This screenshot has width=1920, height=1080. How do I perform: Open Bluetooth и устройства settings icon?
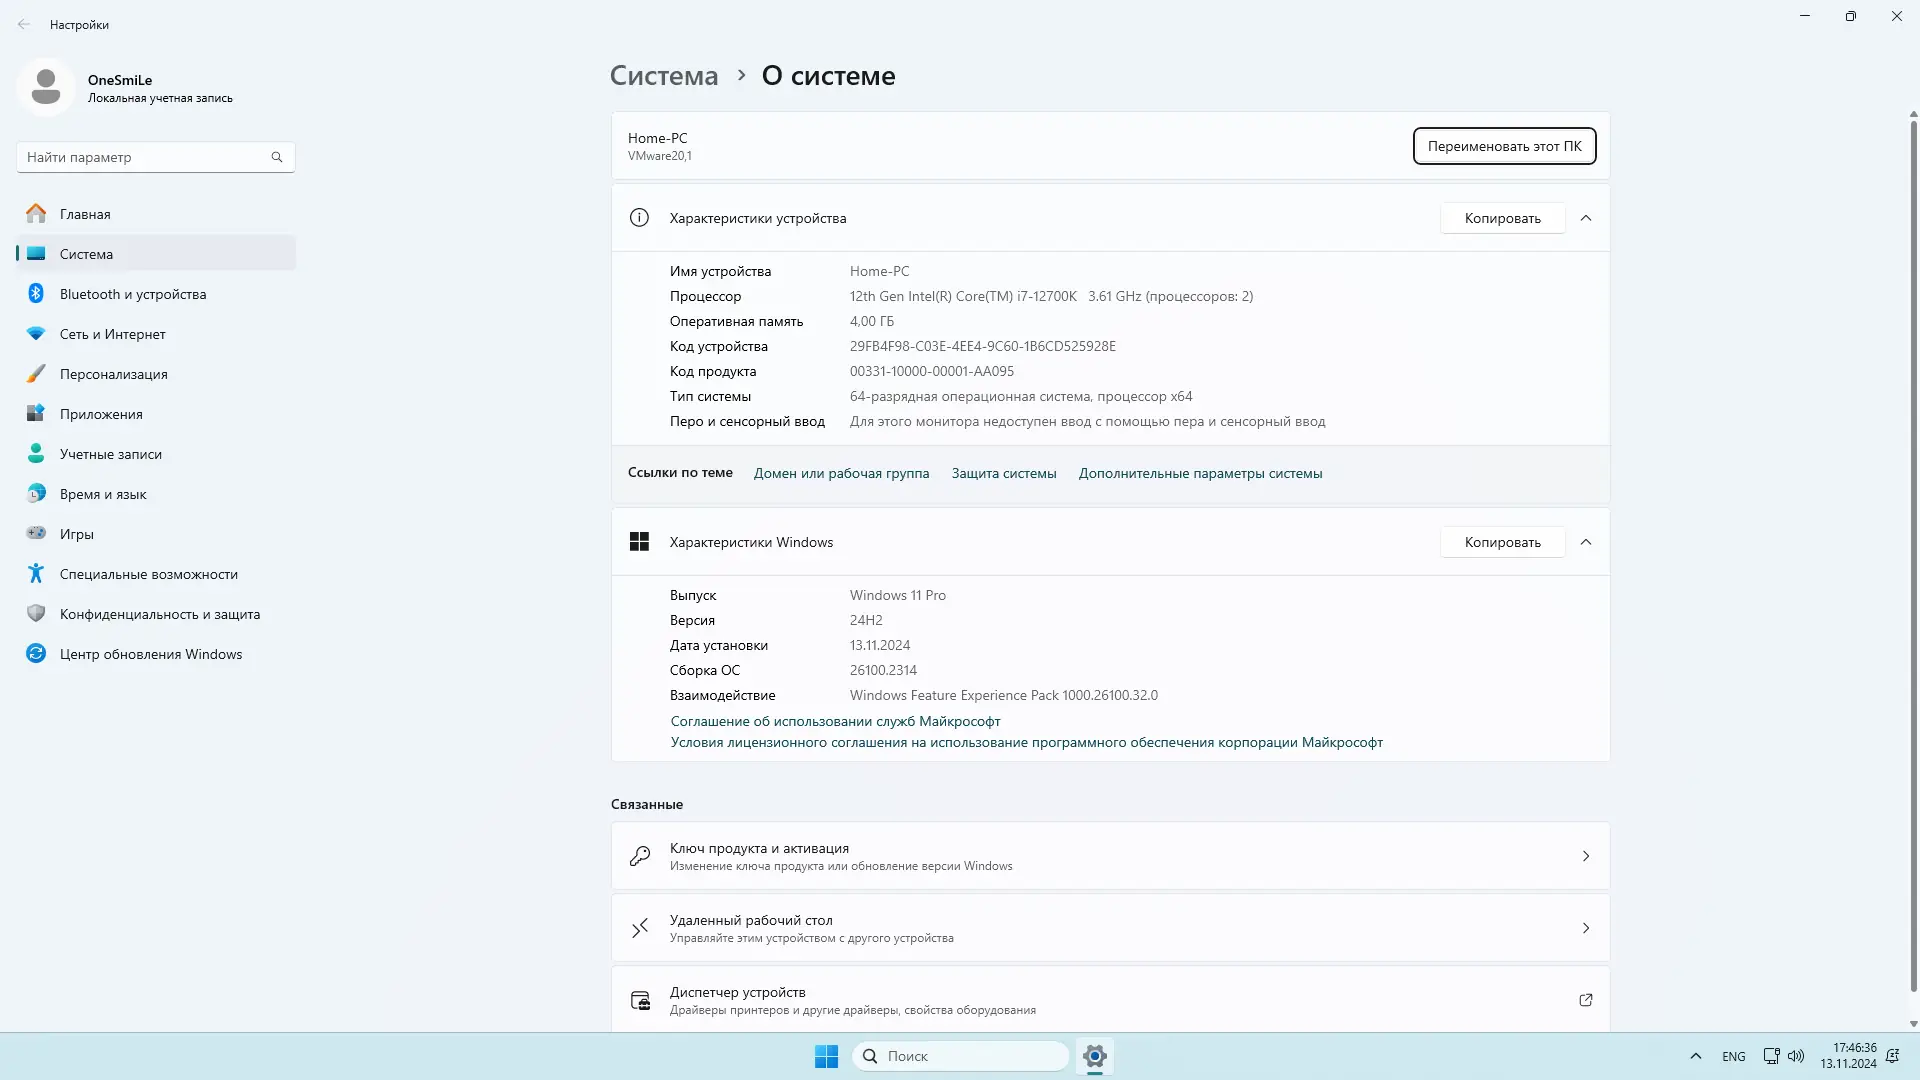tap(36, 294)
